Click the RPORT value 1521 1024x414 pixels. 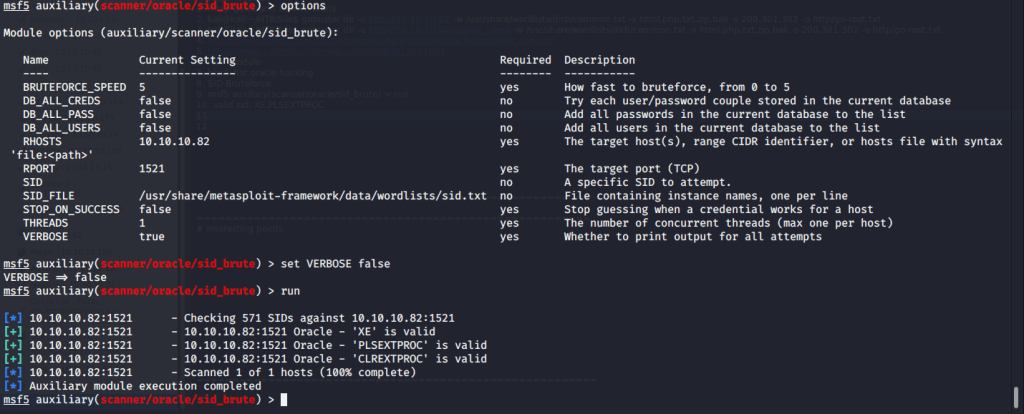click(151, 169)
